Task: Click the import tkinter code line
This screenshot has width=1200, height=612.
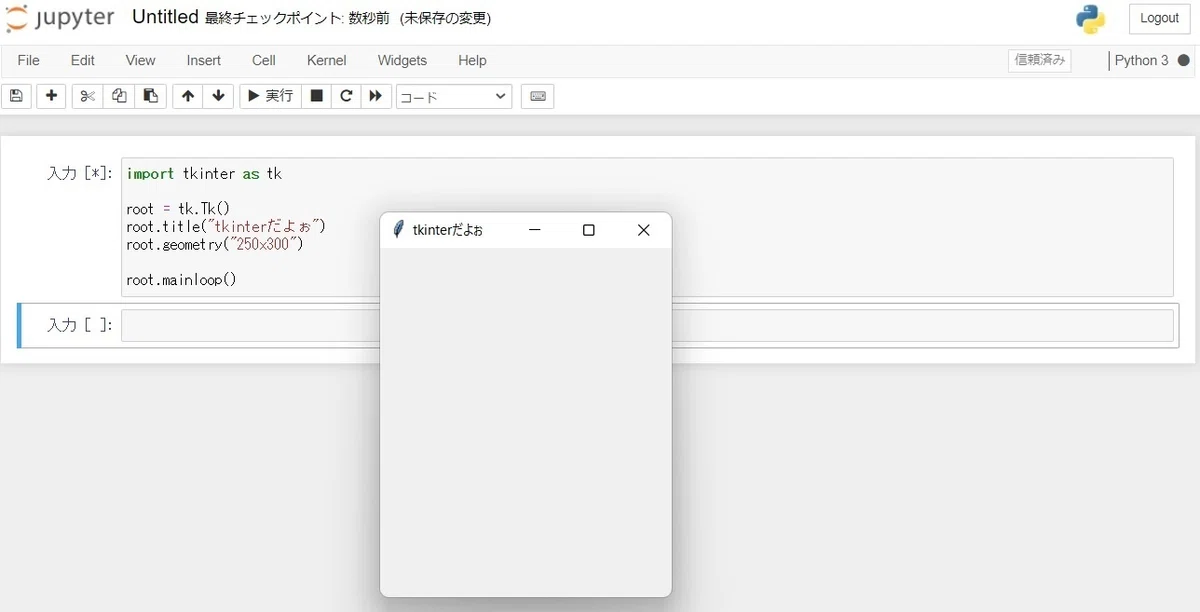Action: click(x=204, y=174)
